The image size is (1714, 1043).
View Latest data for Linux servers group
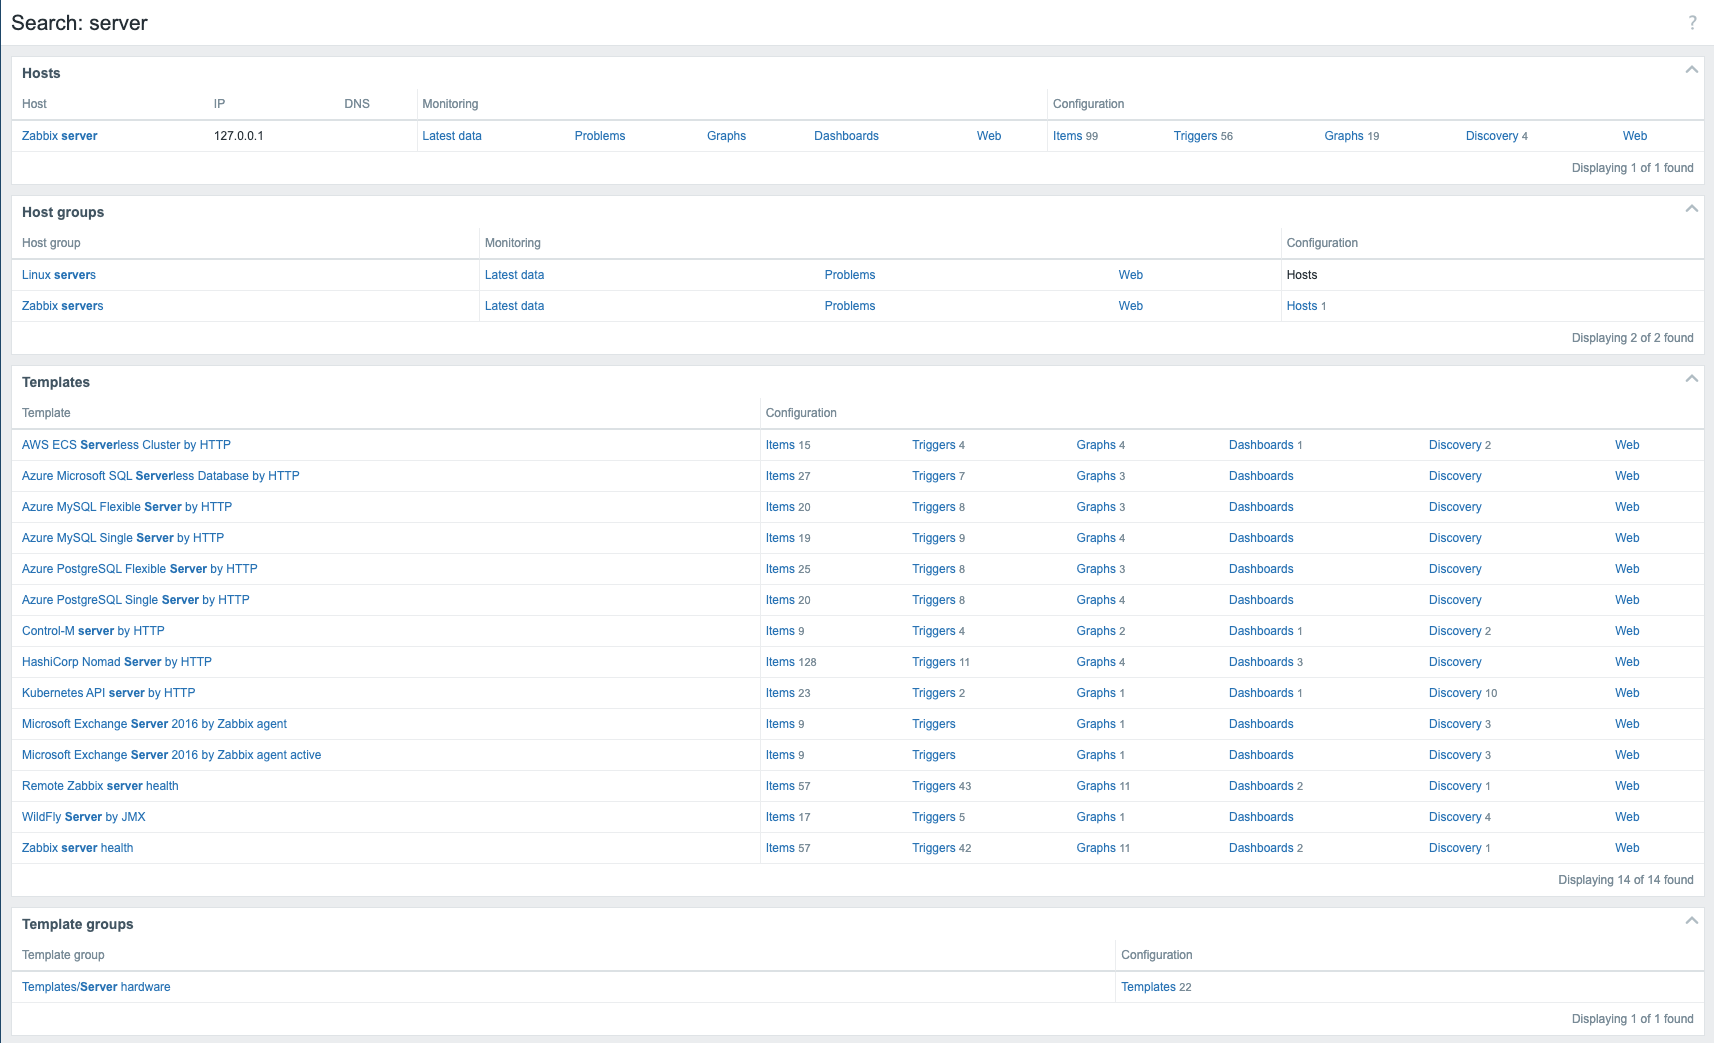coord(514,275)
